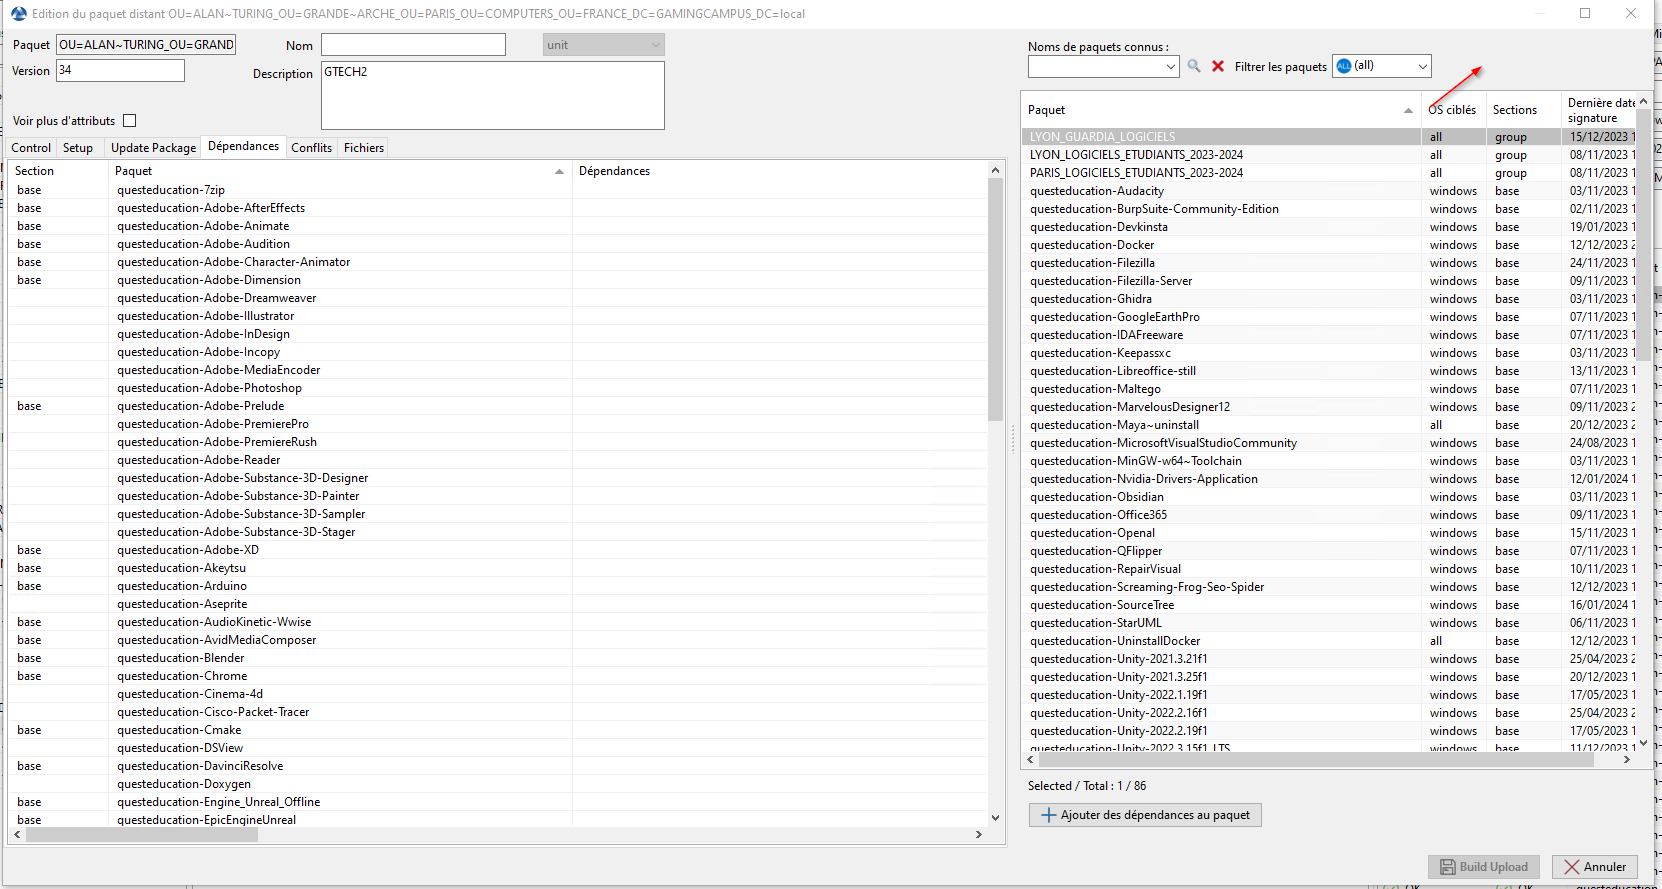Select questeducation-Doxygen dependency row
The image size is (1662, 889).
pos(498,784)
